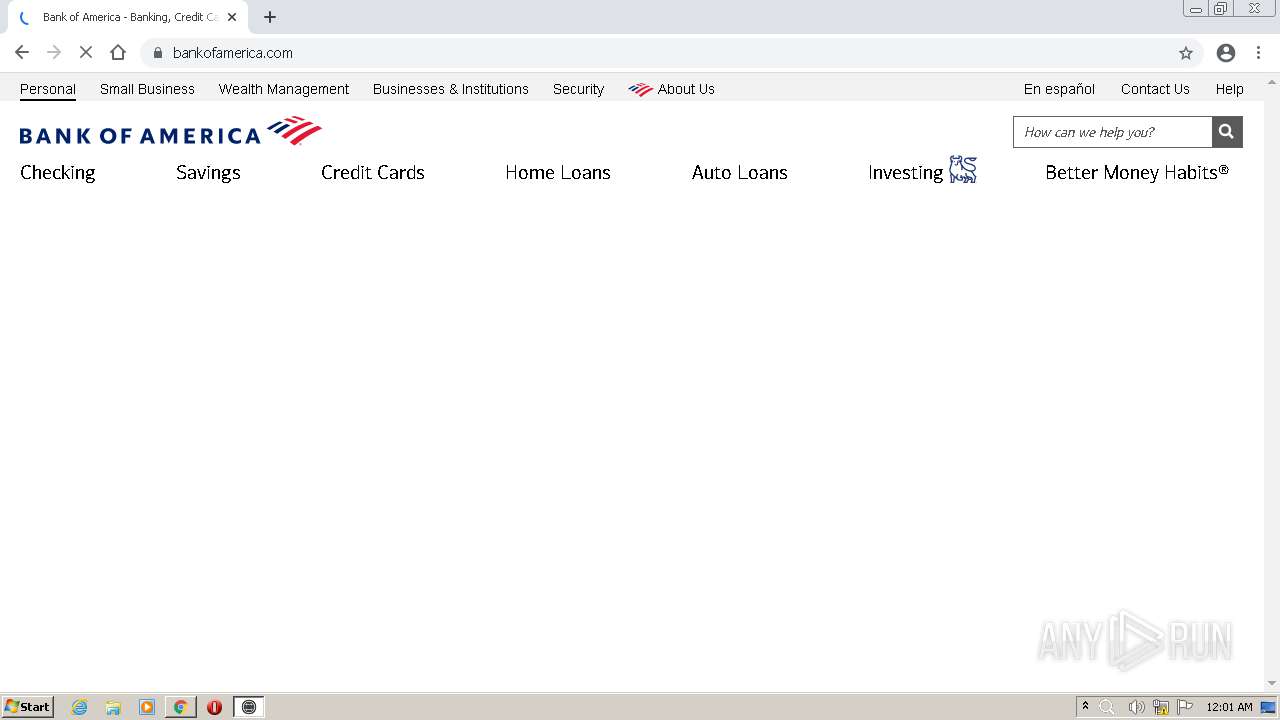Viewport: 1280px width, 720px height.
Task: Open the Windows Start menu
Action: (27, 706)
